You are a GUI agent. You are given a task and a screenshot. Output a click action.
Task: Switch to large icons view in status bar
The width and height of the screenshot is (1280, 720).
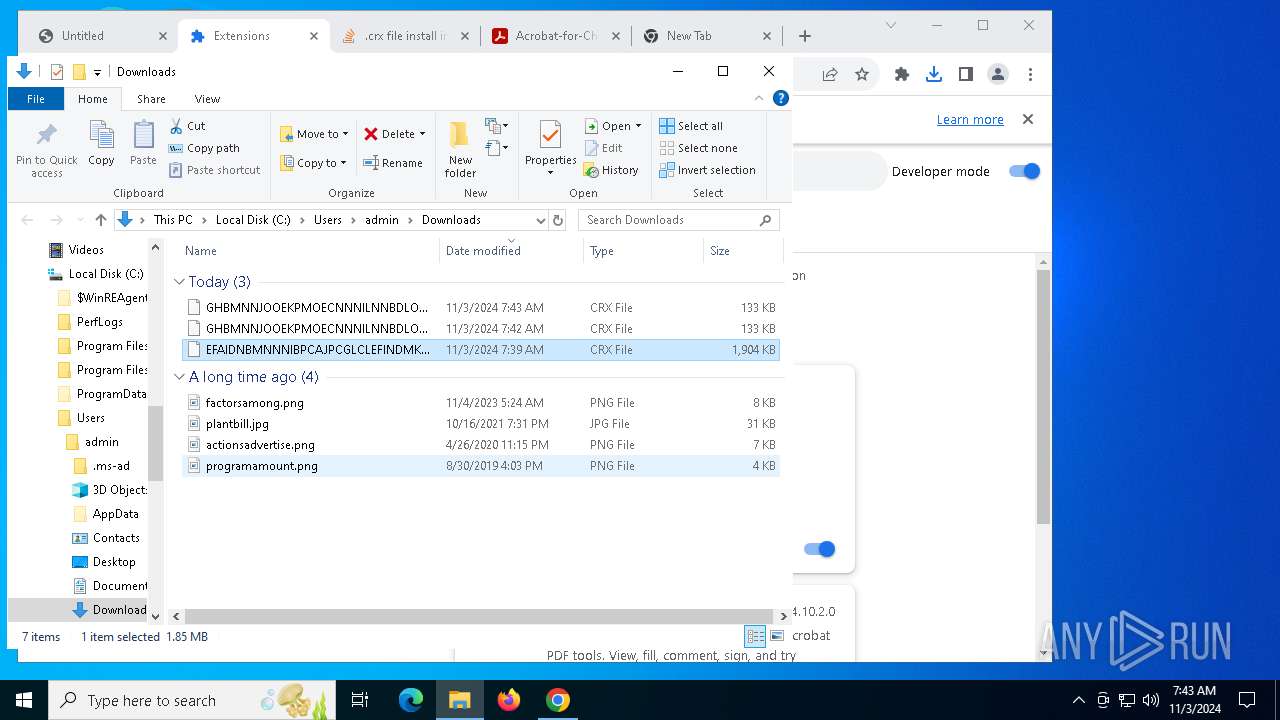pyautogui.click(x=776, y=636)
